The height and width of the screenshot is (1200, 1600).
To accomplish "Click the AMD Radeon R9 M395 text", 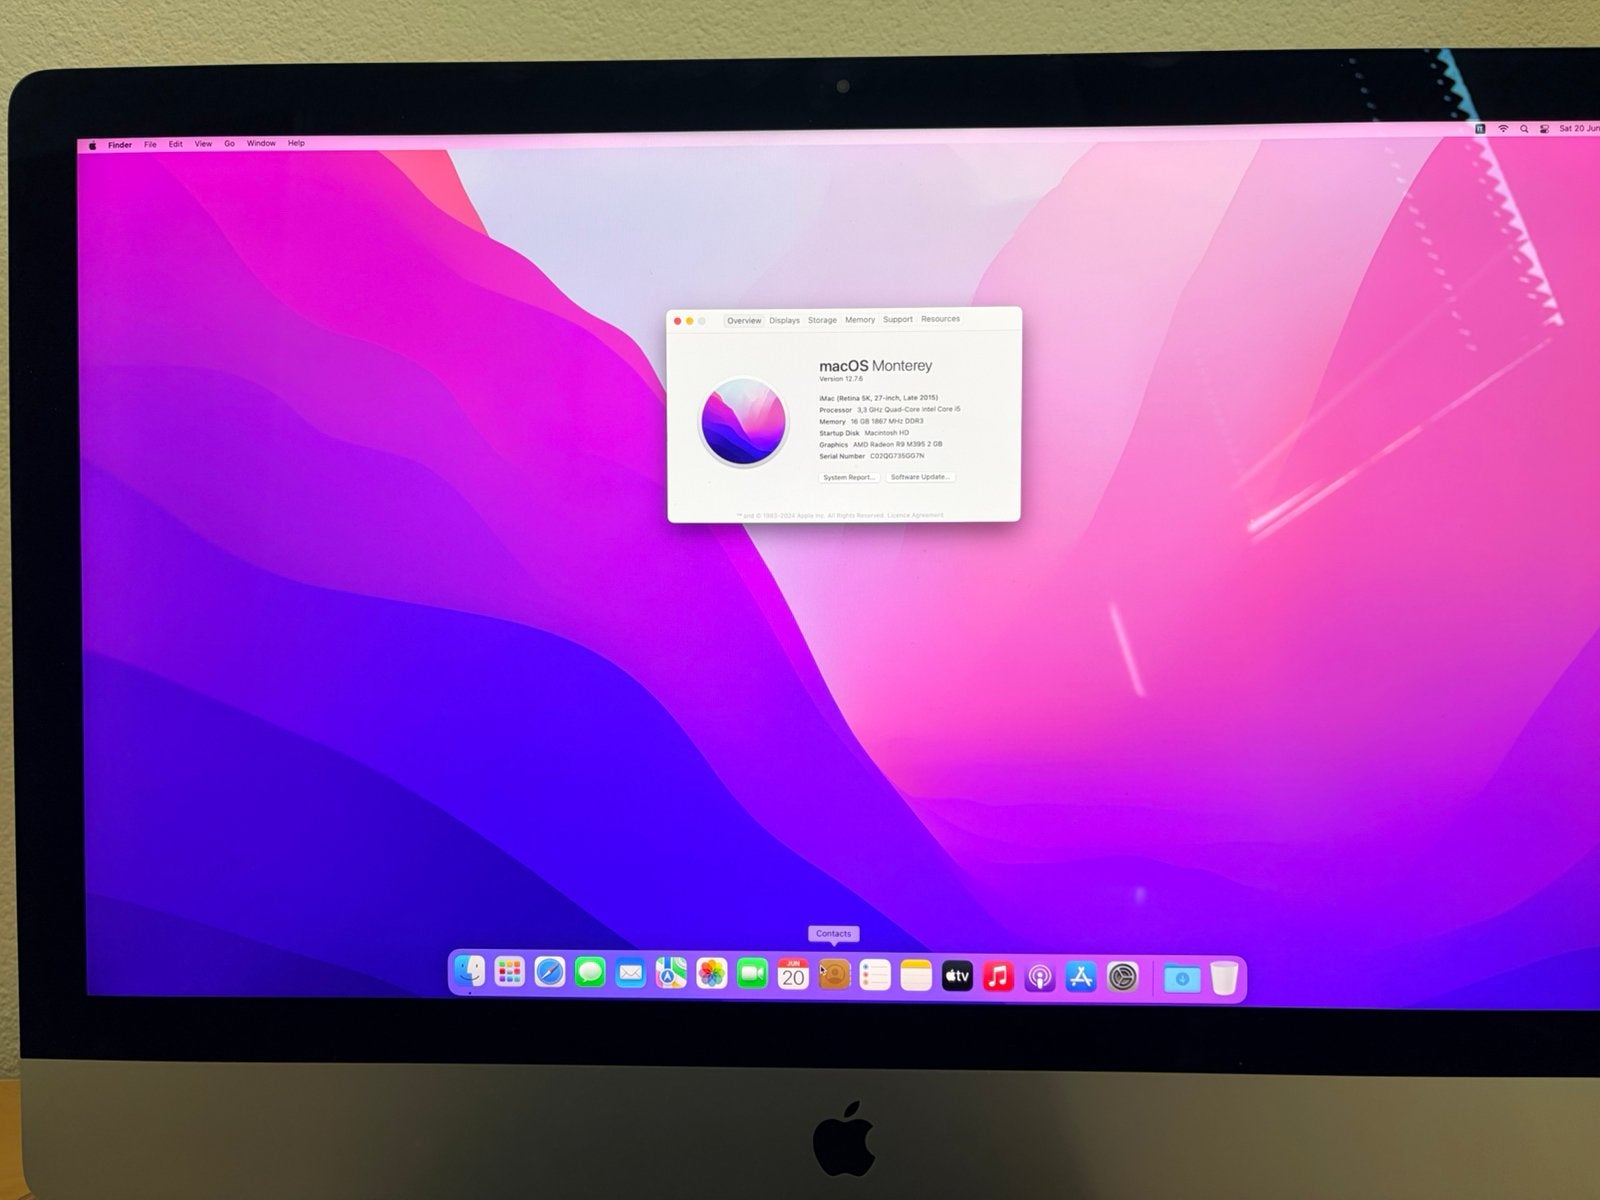I will pos(897,444).
